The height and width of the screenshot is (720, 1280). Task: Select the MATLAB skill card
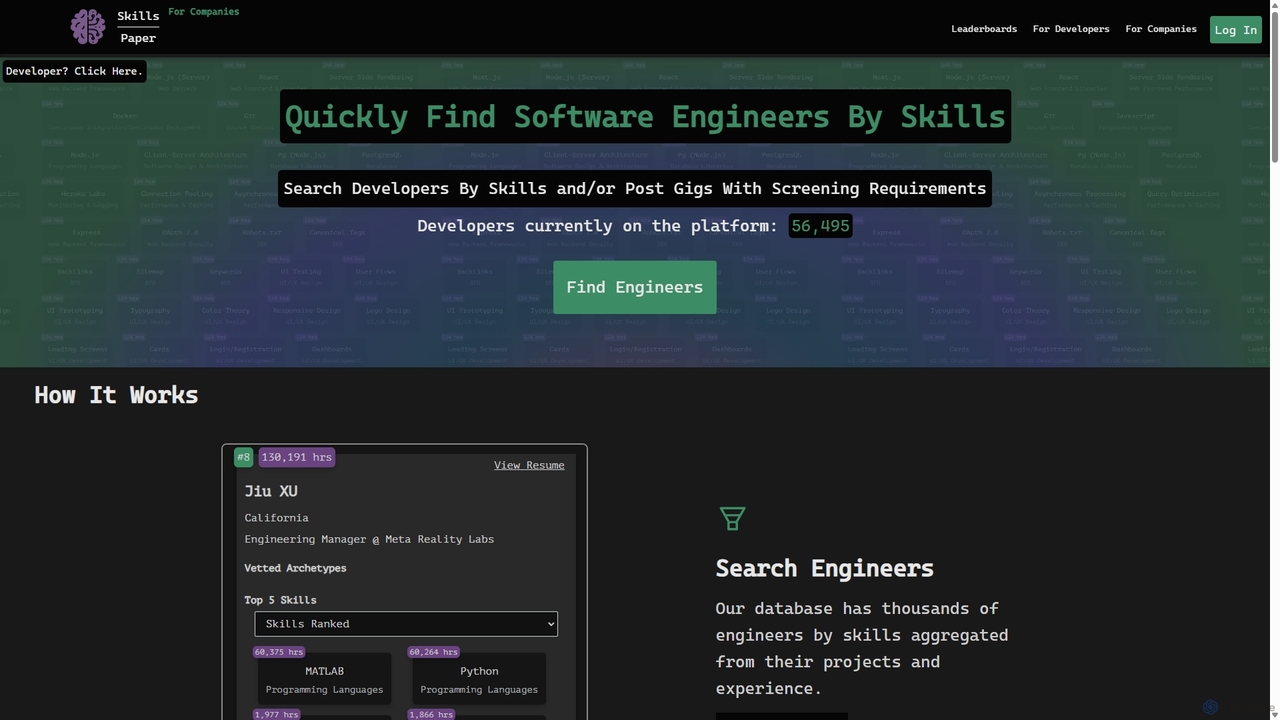[324, 679]
